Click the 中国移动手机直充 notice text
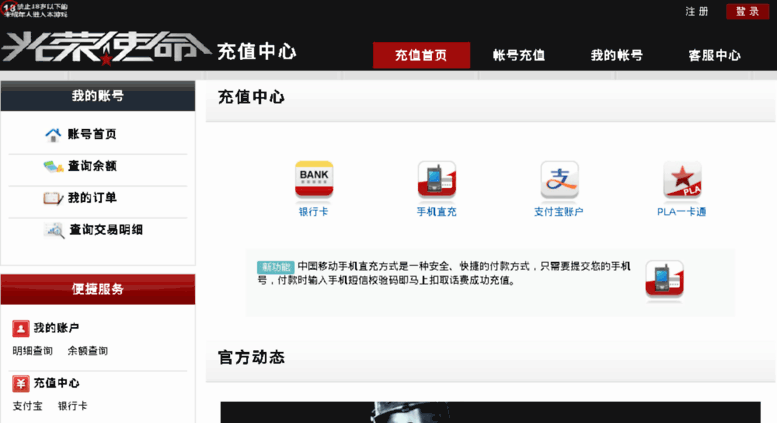 tap(444, 273)
